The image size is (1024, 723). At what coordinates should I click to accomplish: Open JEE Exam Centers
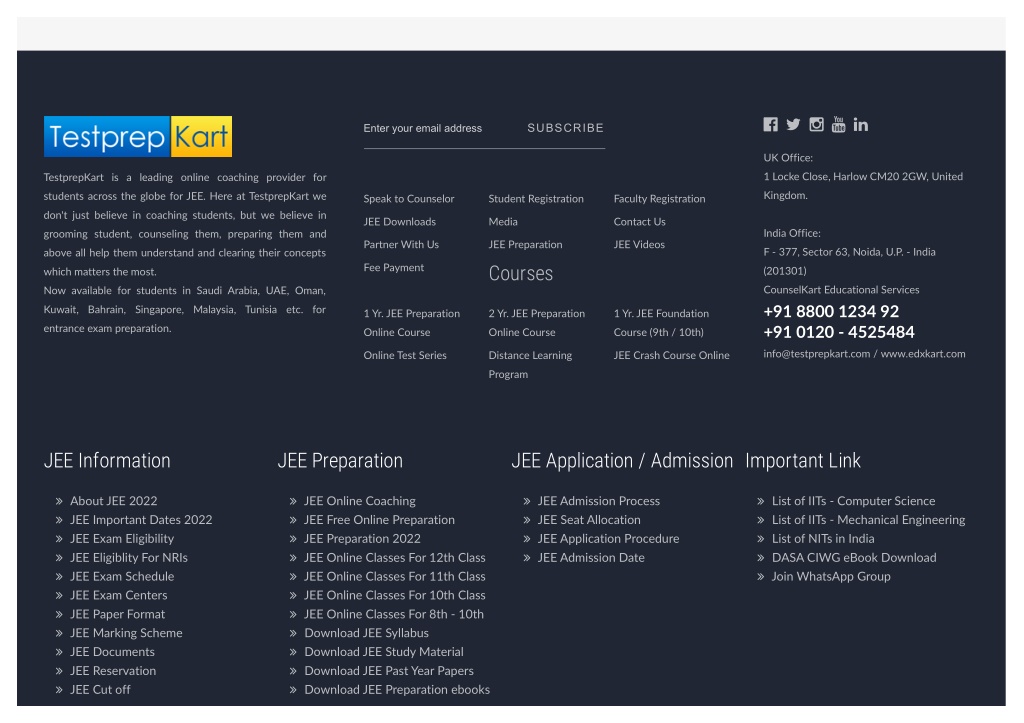click(x=119, y=596)
